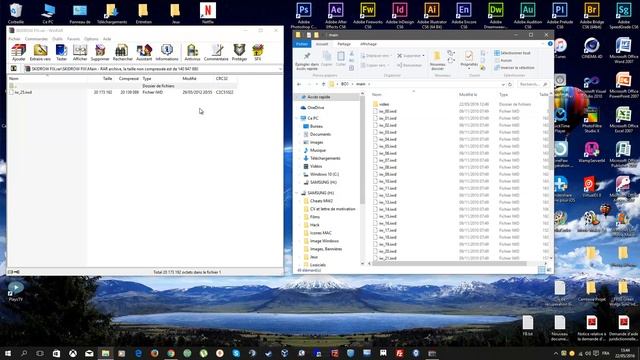Open Outils menu in WinRAR
This screenshot has width=640, height=360.
coord(57,39)
